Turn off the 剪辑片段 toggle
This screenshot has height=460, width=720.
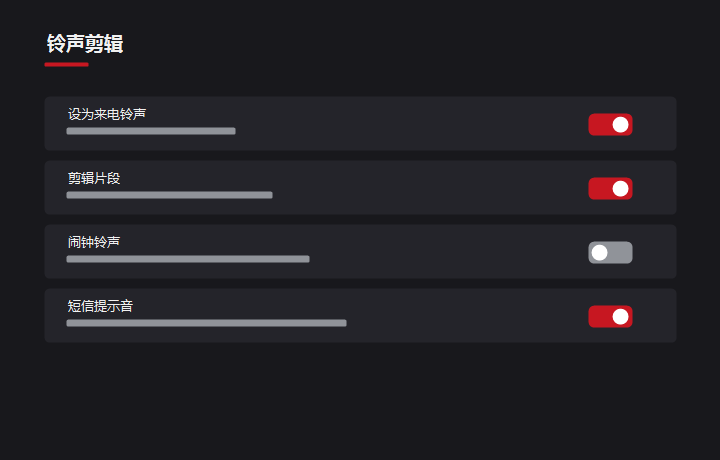point(610,189)
